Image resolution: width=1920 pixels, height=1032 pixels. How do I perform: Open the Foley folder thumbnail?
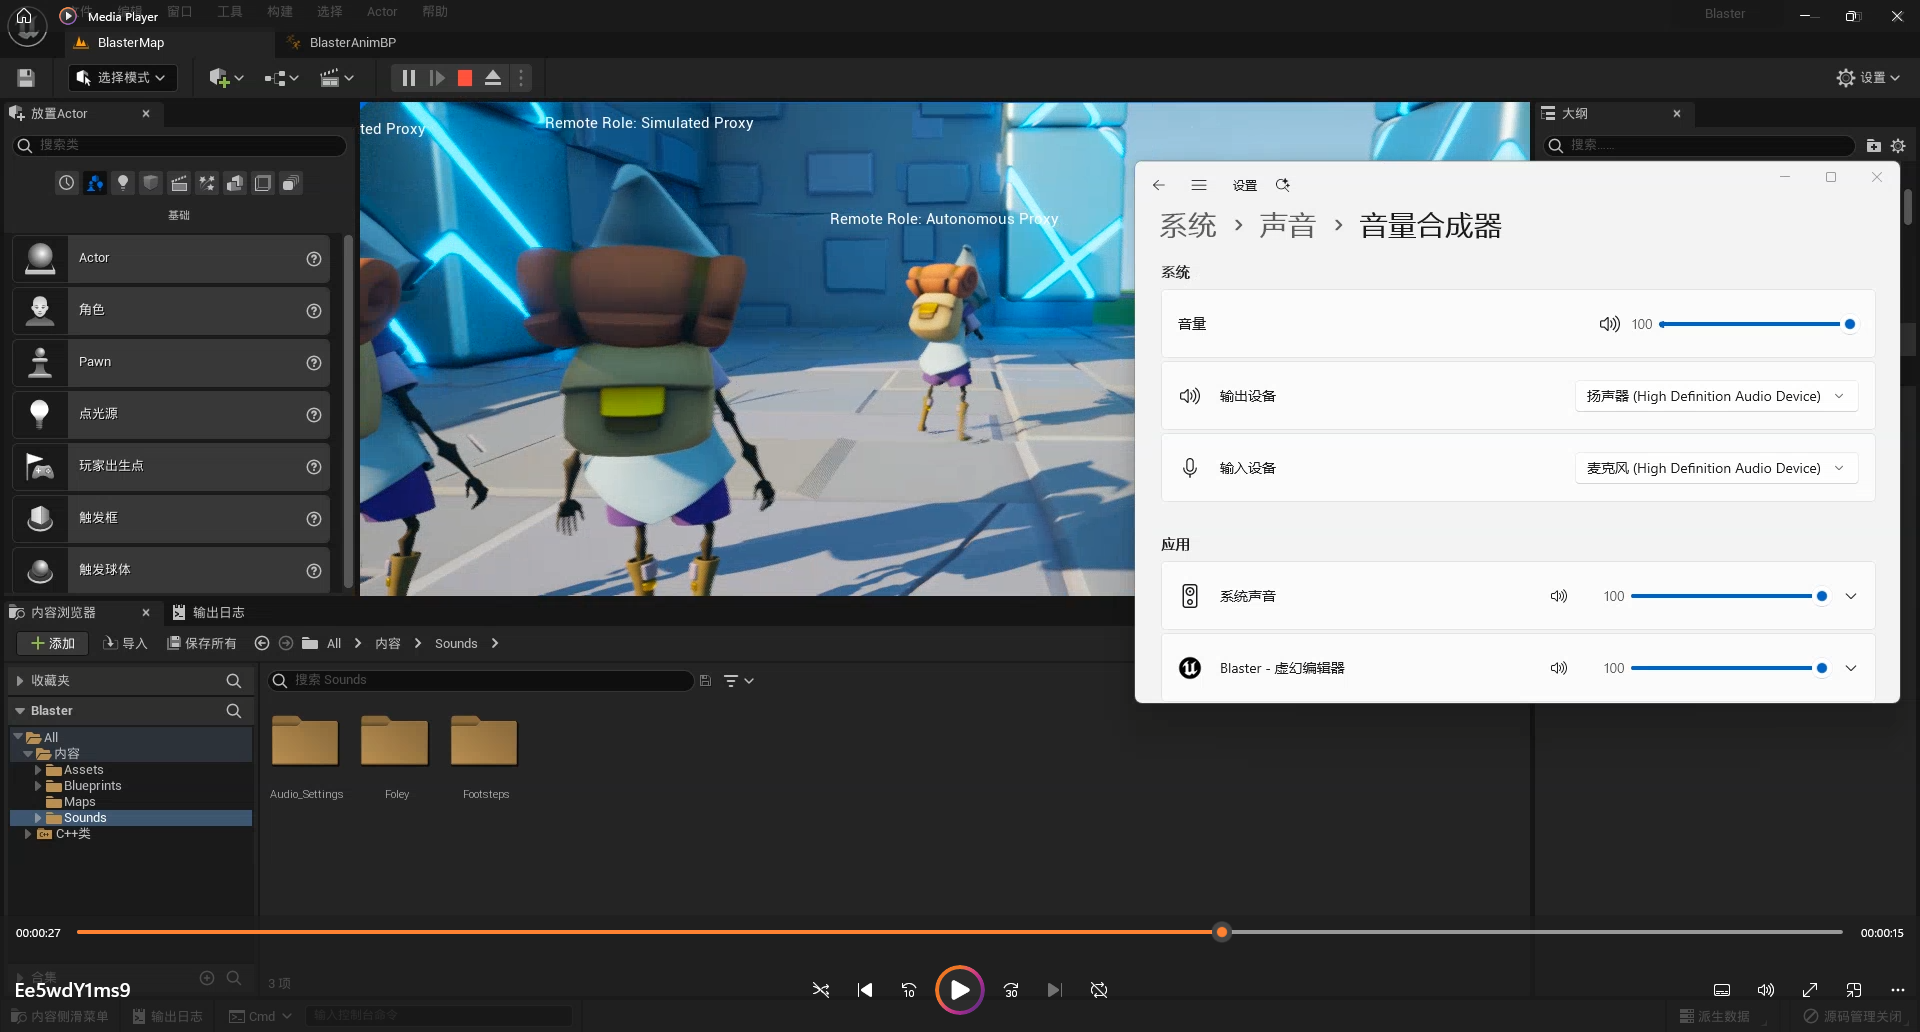coord(395,743)
